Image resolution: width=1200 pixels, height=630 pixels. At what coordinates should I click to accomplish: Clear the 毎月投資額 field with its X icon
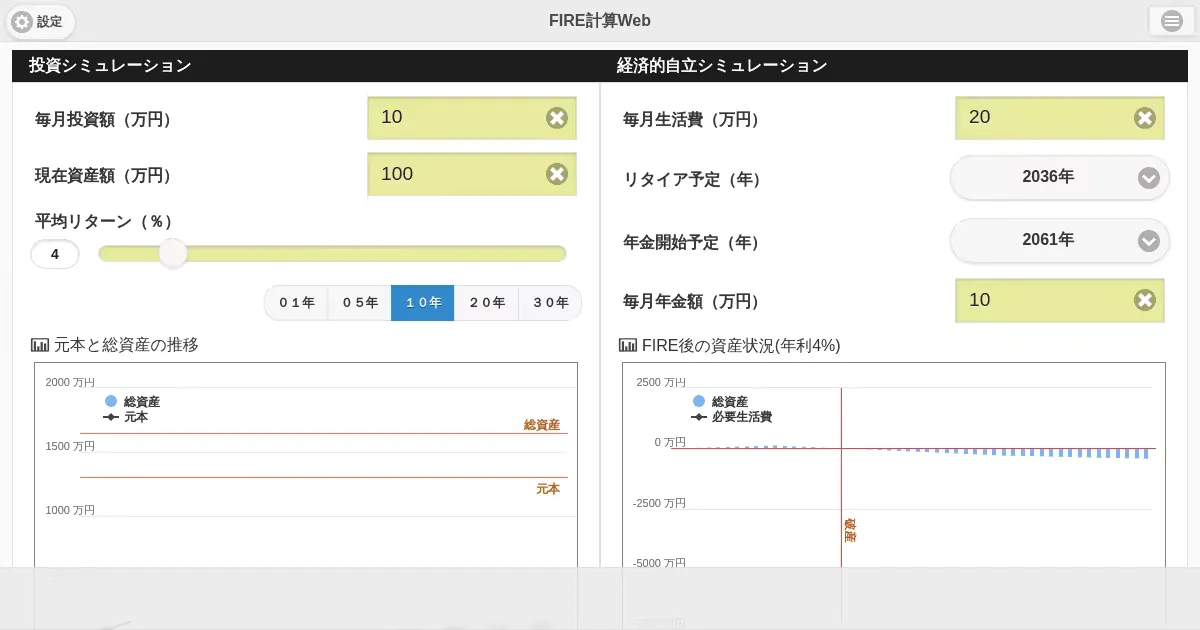pyautogui.click(x=556, y=118)
